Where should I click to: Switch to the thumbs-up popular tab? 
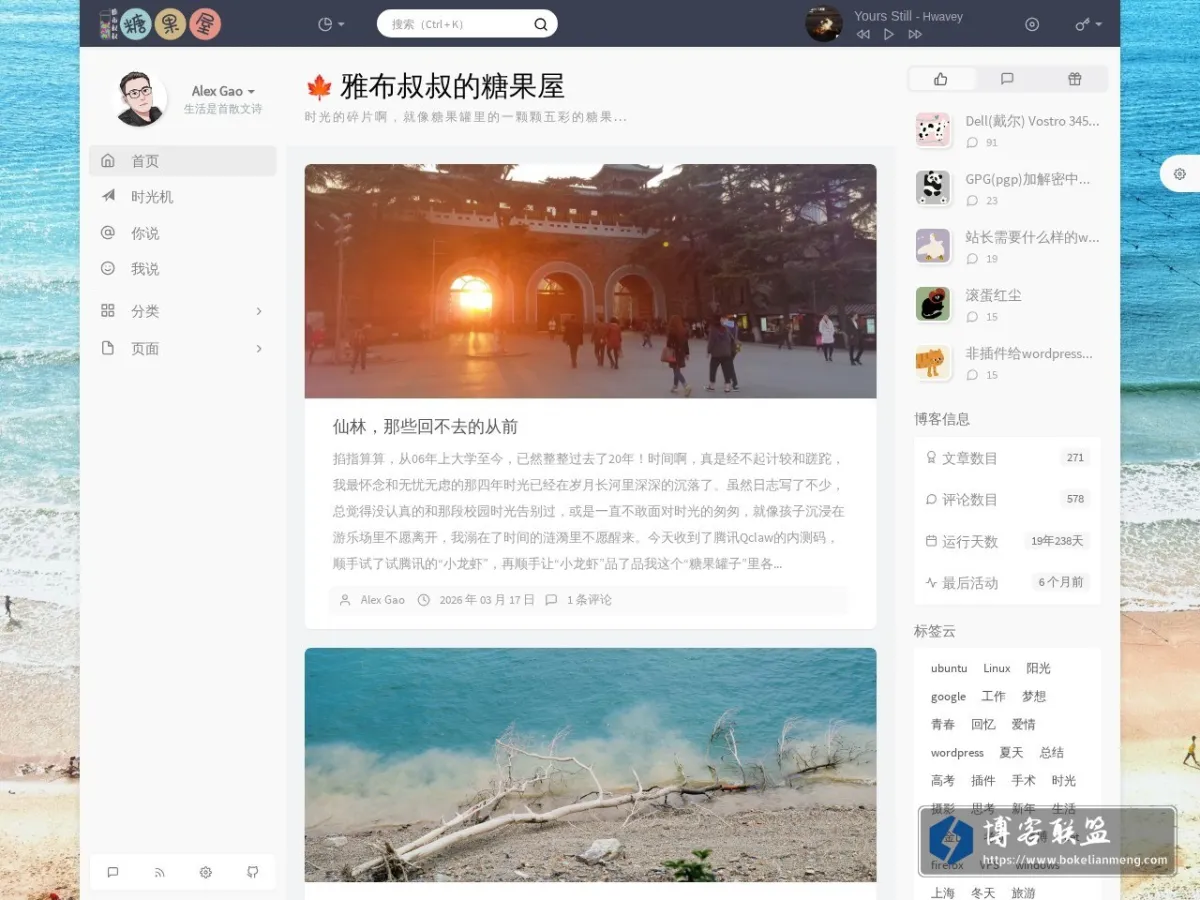click(x=940, y=79)
